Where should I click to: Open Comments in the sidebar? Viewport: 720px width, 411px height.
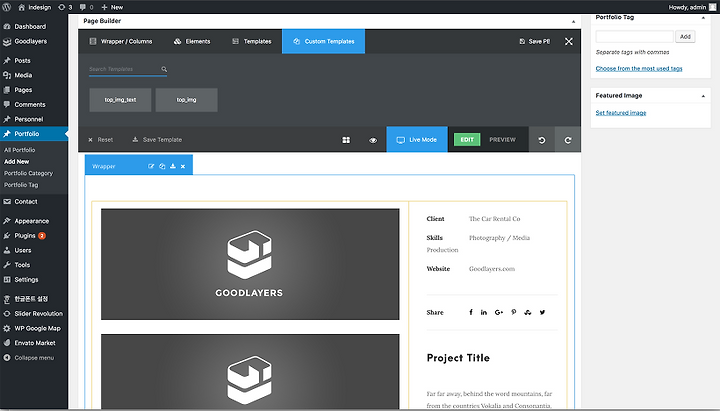tap(30, 105)
